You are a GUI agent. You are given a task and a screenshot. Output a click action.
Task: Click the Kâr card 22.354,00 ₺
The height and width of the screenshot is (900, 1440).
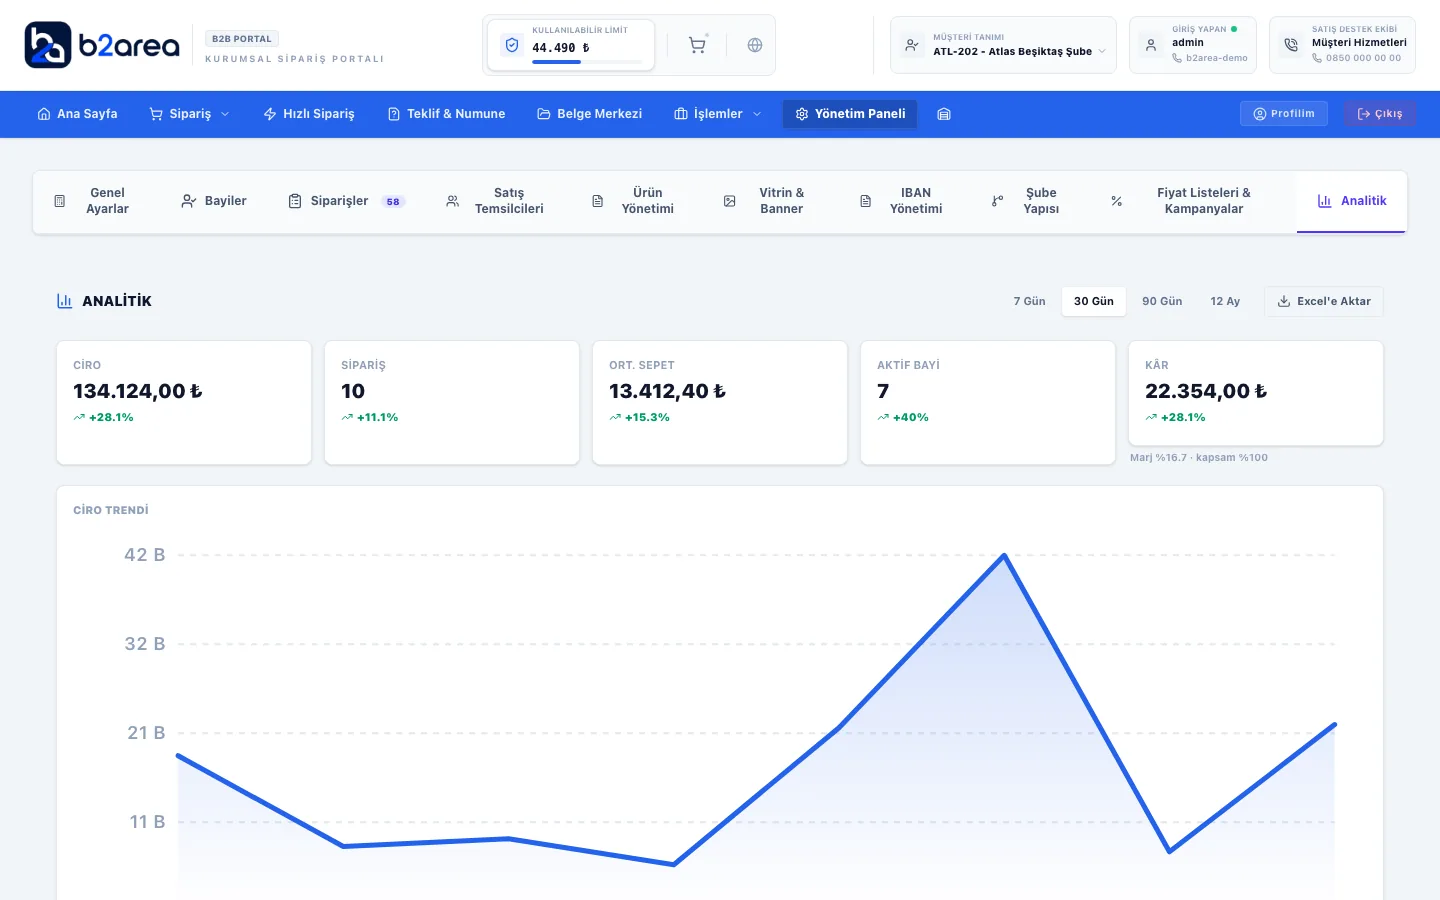point(1256,393)
